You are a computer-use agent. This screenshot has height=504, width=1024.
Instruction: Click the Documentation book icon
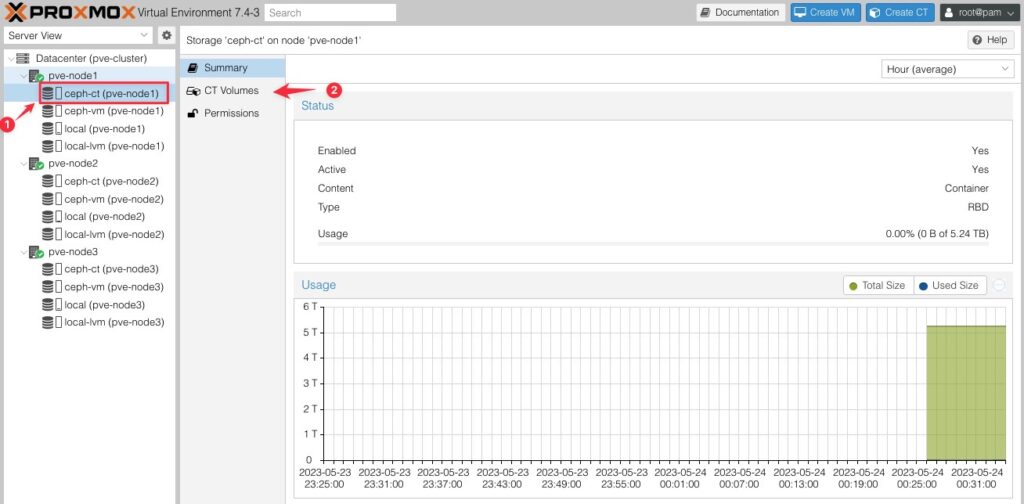705,12
